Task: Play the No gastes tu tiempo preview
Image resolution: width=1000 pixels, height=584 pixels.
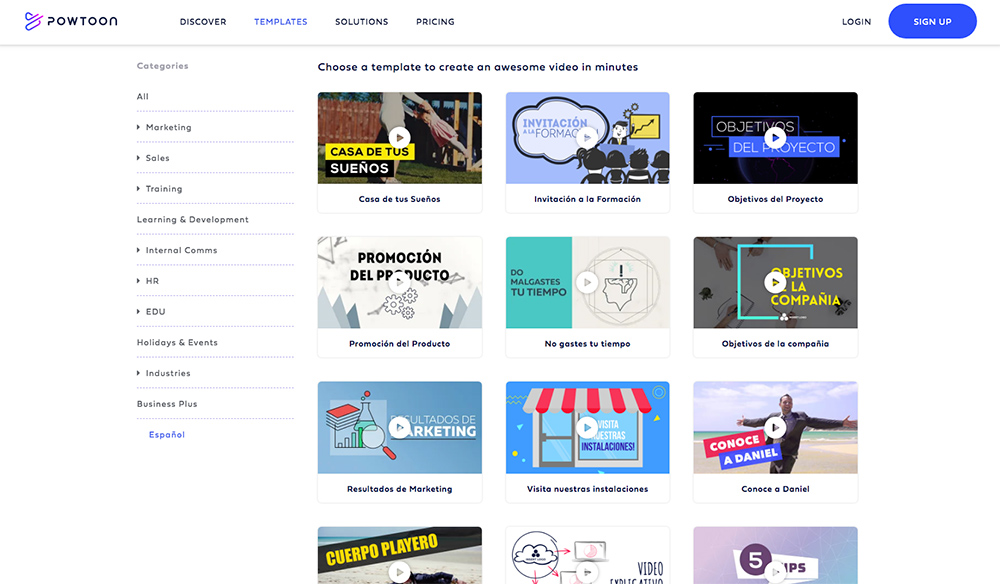Action: (x=587, y=282)
